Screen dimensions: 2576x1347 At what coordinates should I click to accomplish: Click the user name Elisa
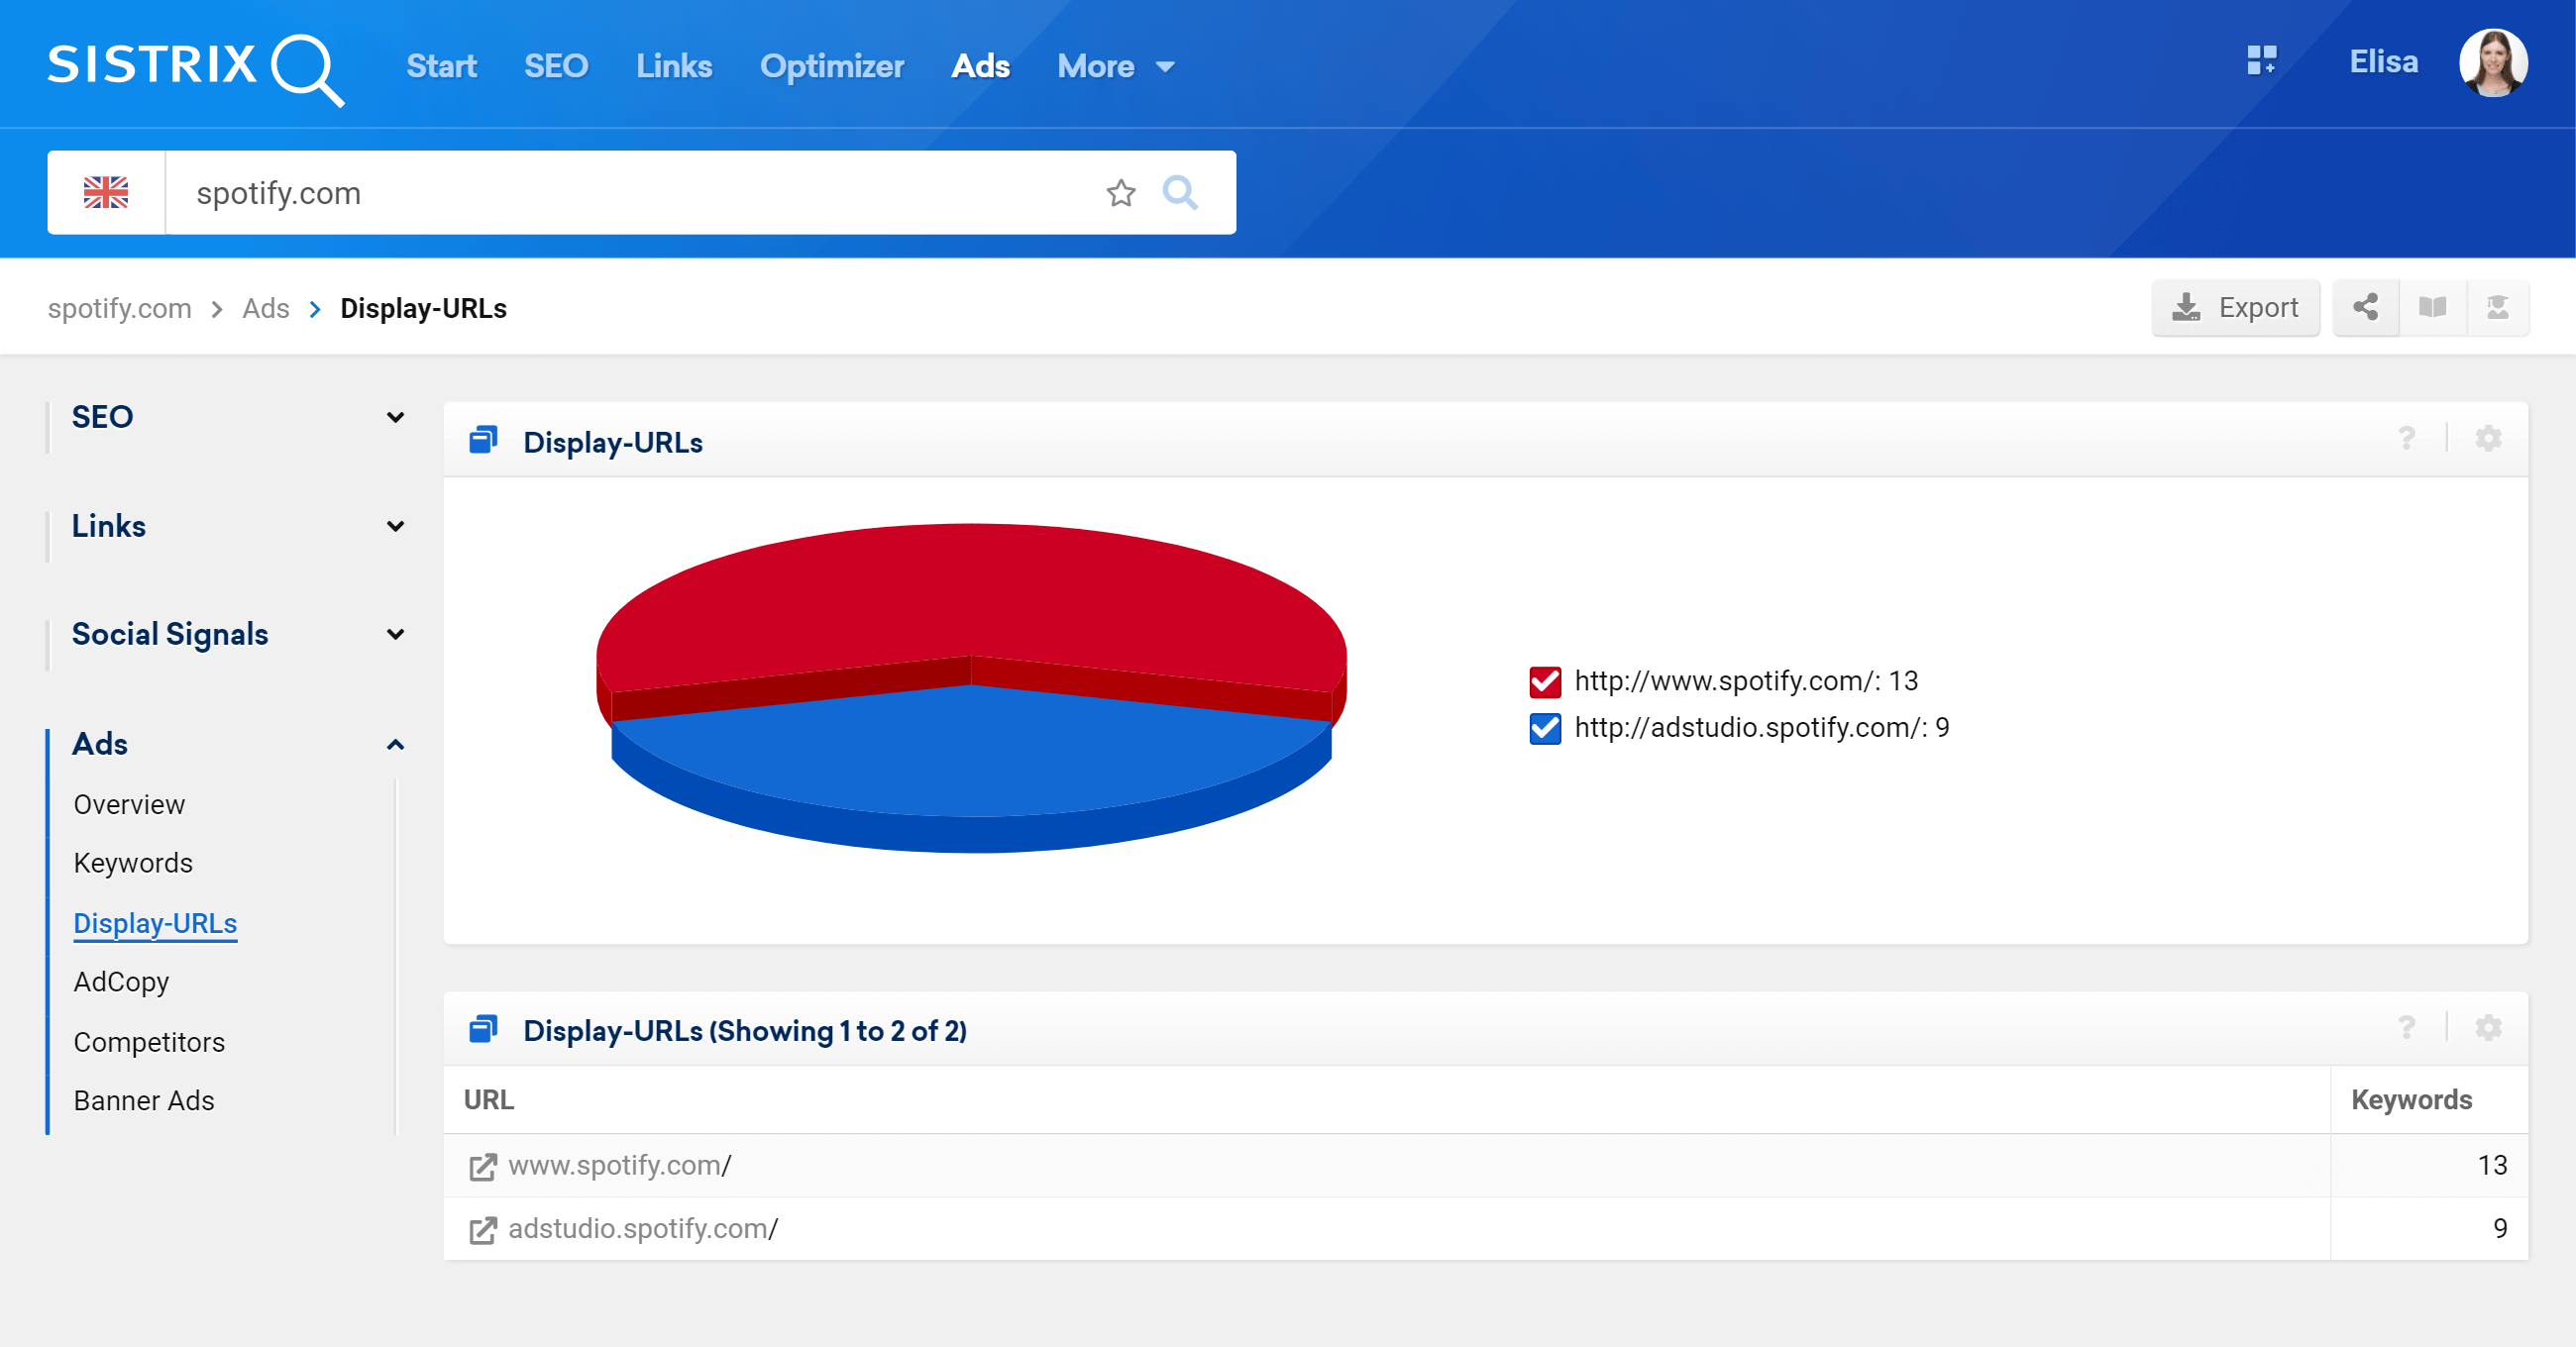tap(2383, 62)
